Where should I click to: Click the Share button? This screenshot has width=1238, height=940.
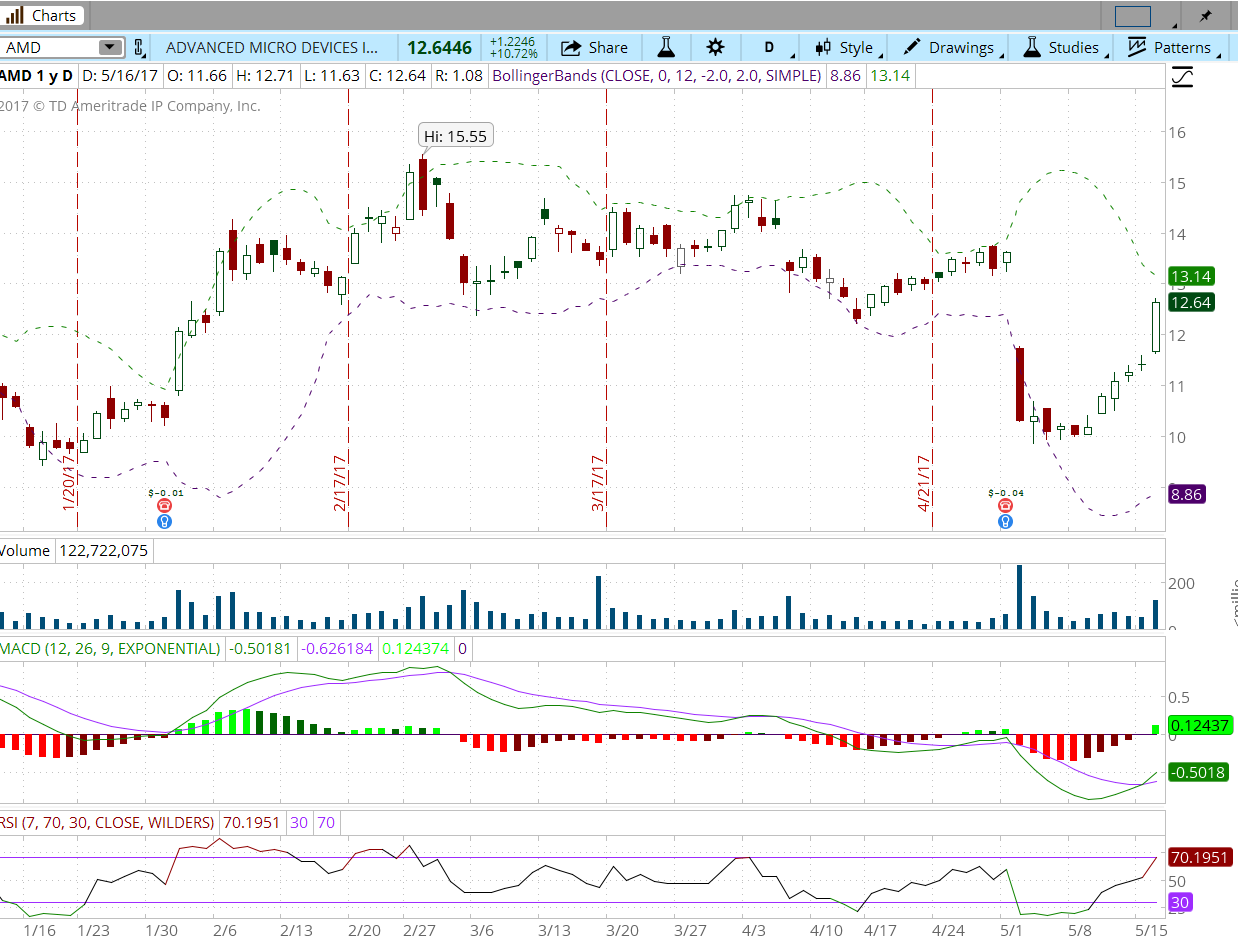pos(594,47)
